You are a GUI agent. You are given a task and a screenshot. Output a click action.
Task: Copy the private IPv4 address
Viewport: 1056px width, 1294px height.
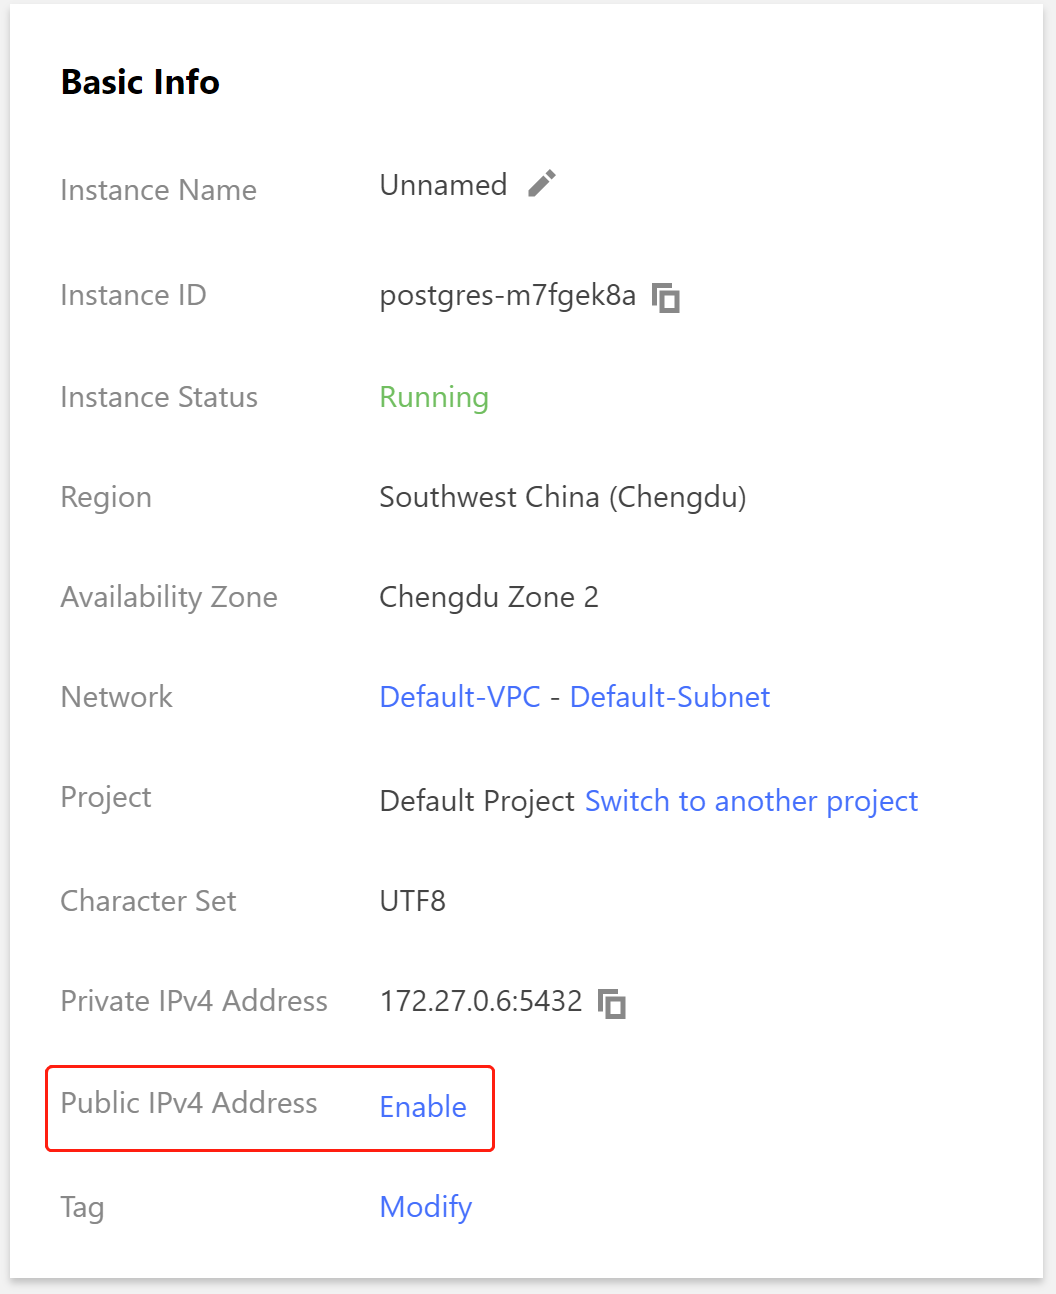(612, 1003)
